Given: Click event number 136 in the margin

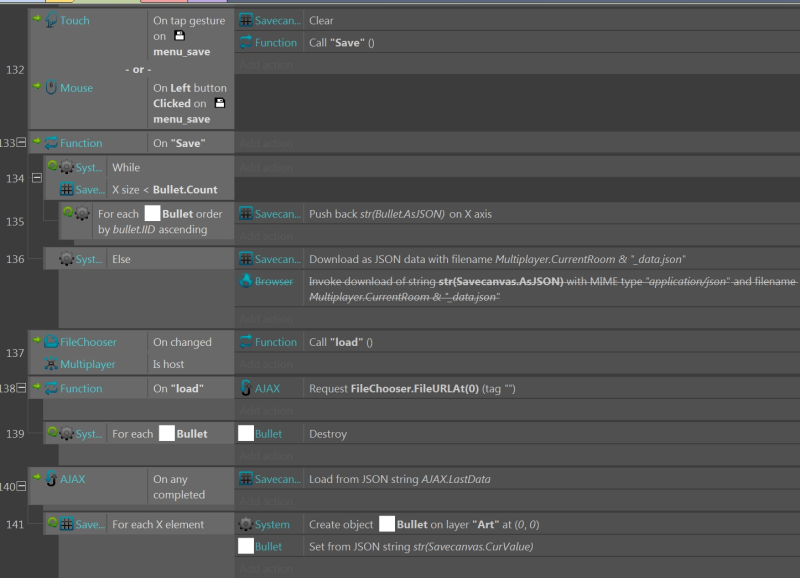Looking at the screenshot, I should (x=15, y=259).
